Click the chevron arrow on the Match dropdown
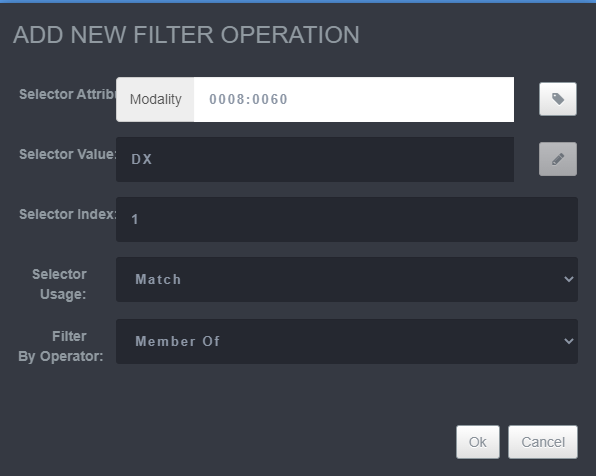 (569, 279)
